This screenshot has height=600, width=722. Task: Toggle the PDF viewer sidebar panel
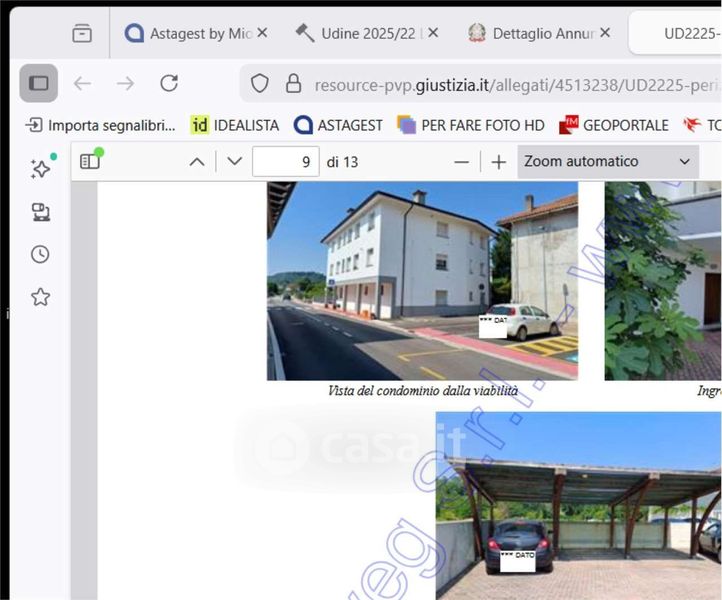(x=90, y=161)
